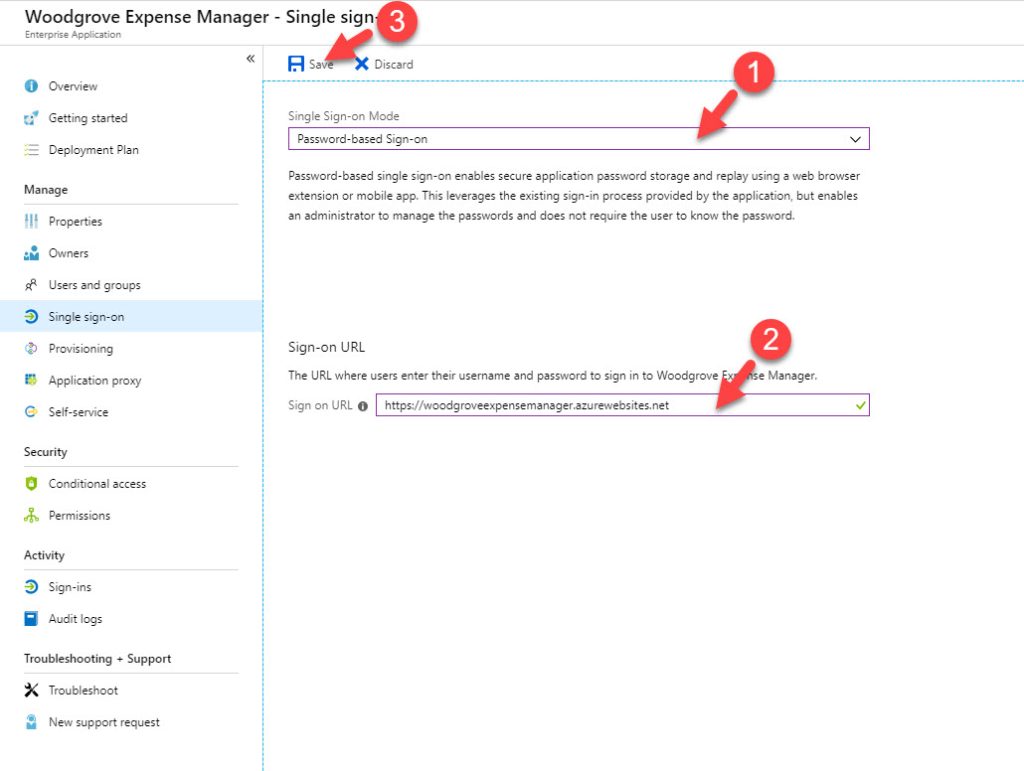1024x771 pixels.
Task: Click the Sign on URL info icon
Action: (x=362, y=406)
